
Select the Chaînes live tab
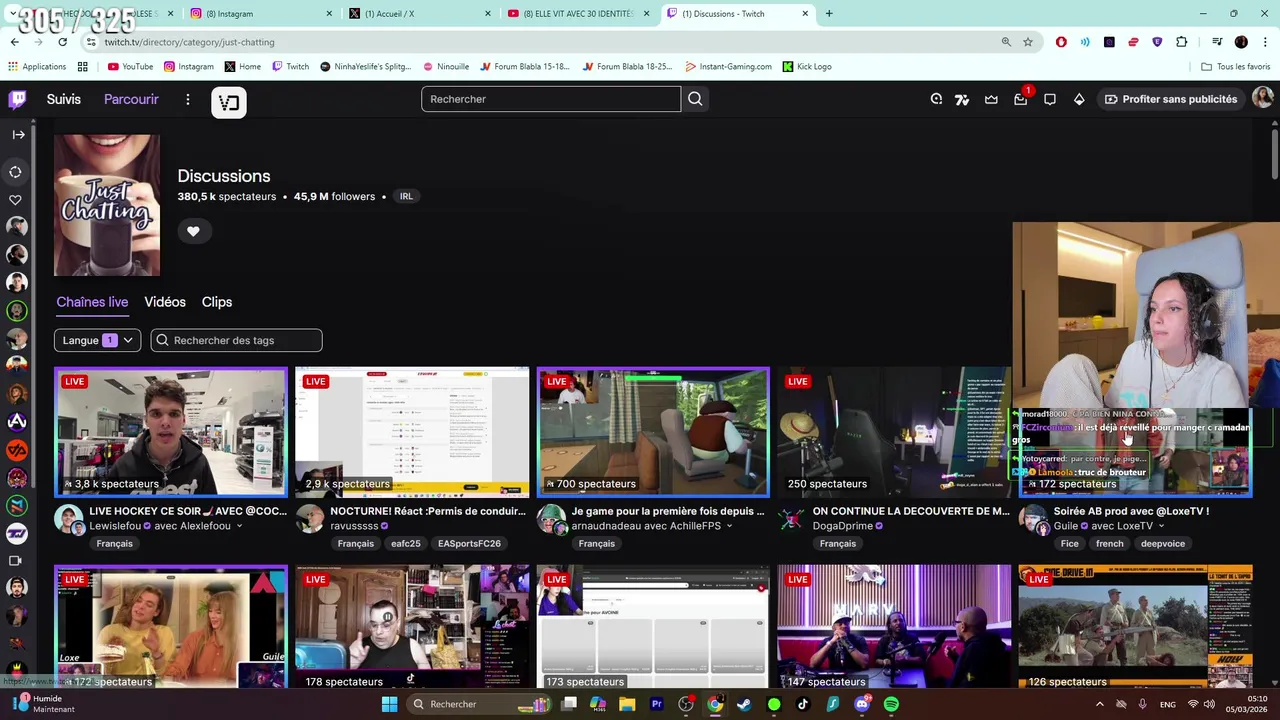[x=92, y=302]
